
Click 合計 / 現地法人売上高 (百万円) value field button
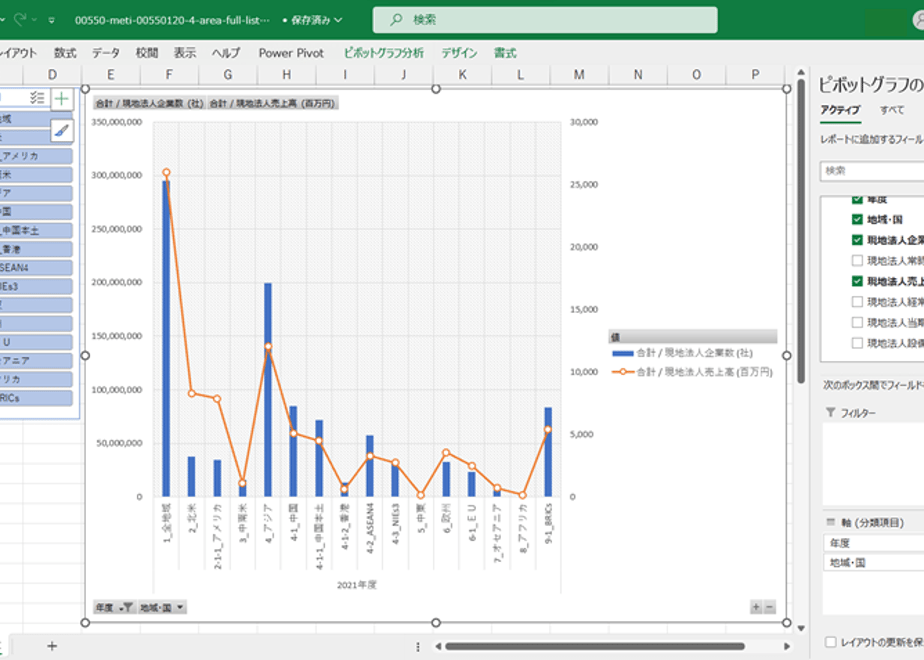273,103
